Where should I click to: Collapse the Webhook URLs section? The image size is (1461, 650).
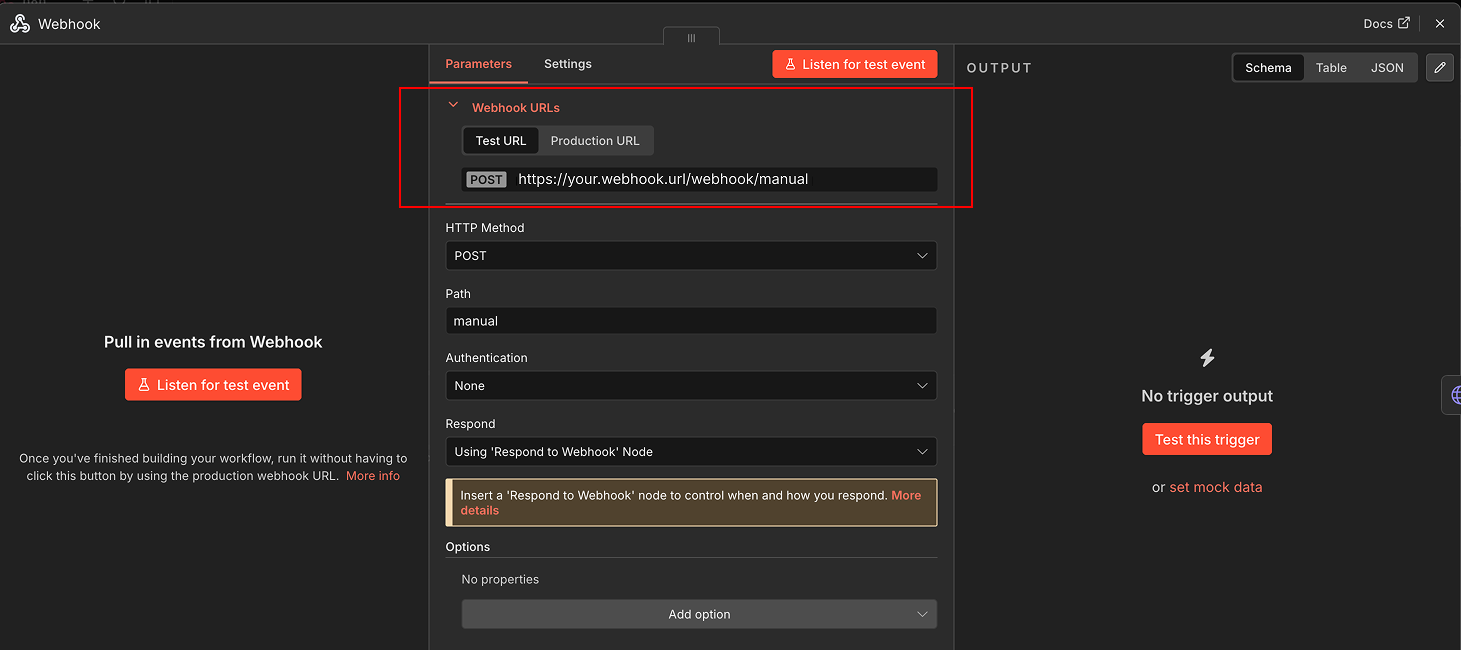click(x=453, y=105)
